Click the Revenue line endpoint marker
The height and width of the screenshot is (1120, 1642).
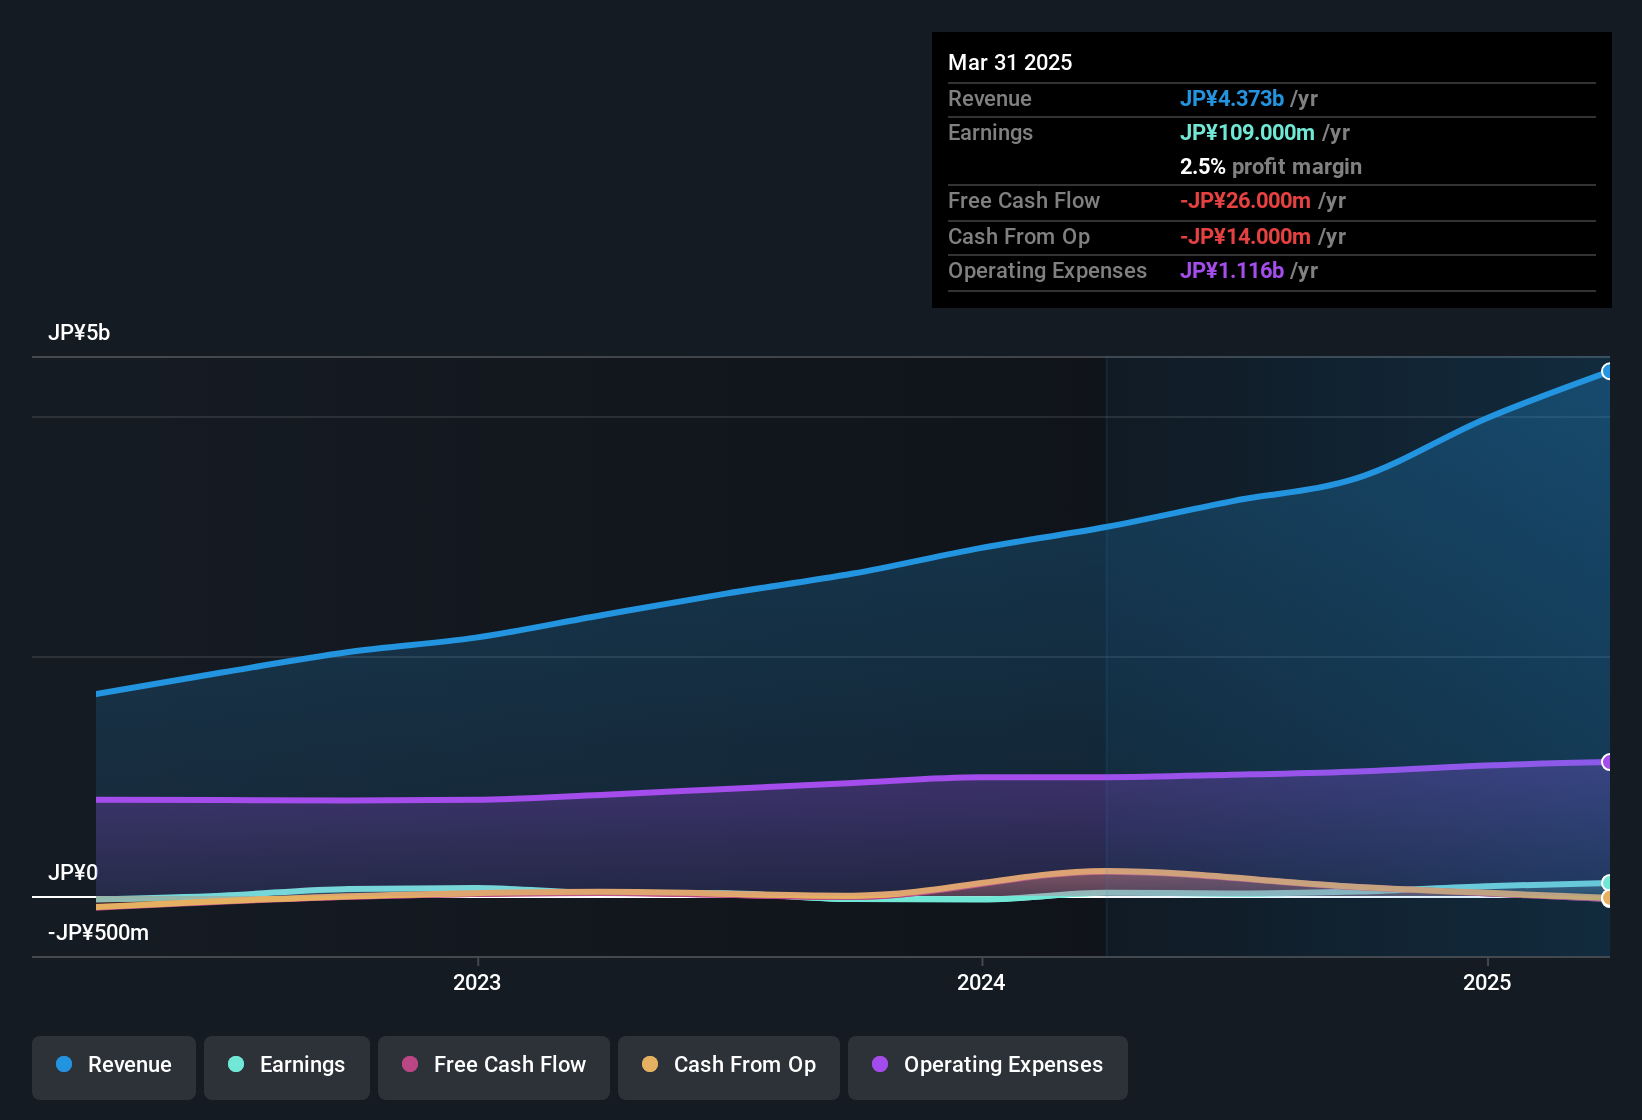pos(1608,372)
